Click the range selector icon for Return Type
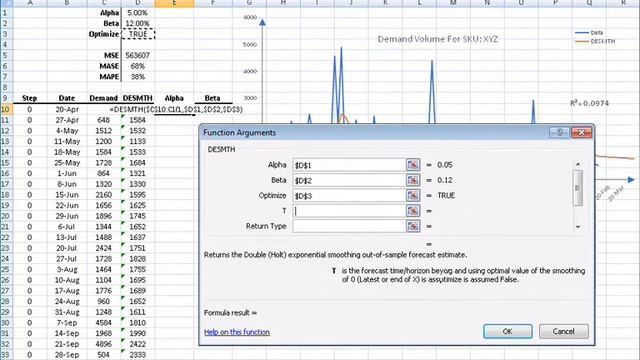640x360 pixels. 413,226
